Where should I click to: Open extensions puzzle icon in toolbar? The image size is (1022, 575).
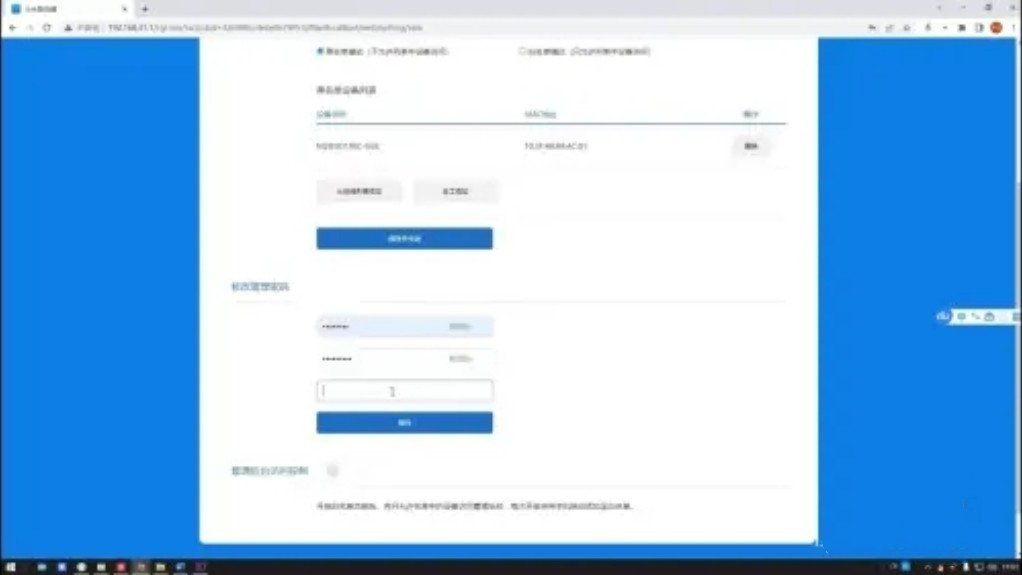click(961, 28)
